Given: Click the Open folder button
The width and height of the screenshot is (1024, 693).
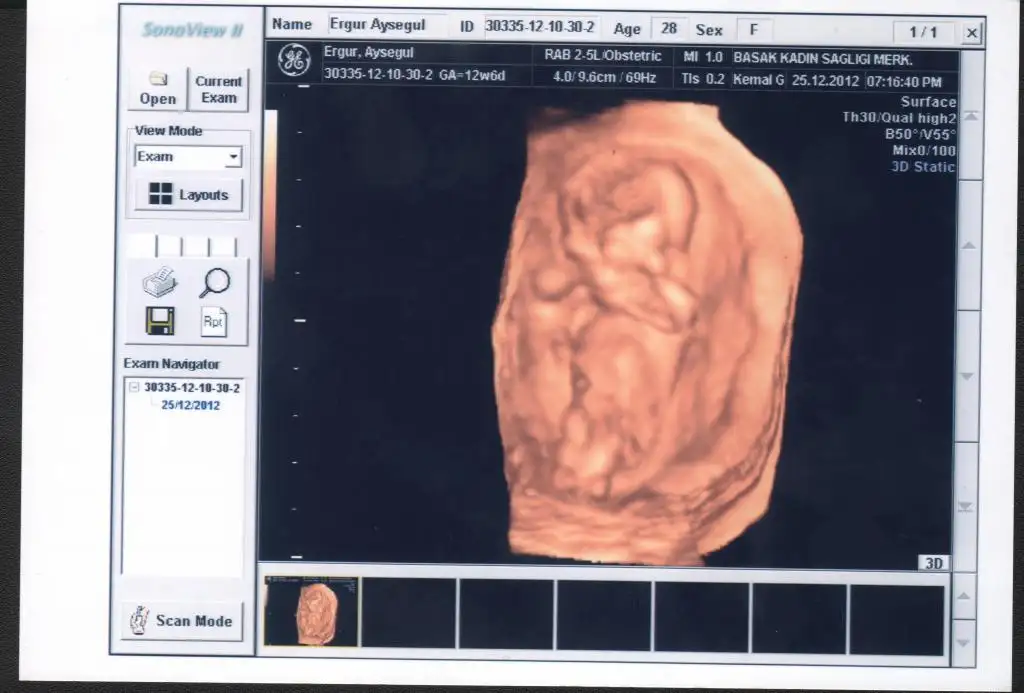Looking at the screenshot, I should tap(157, 89).
